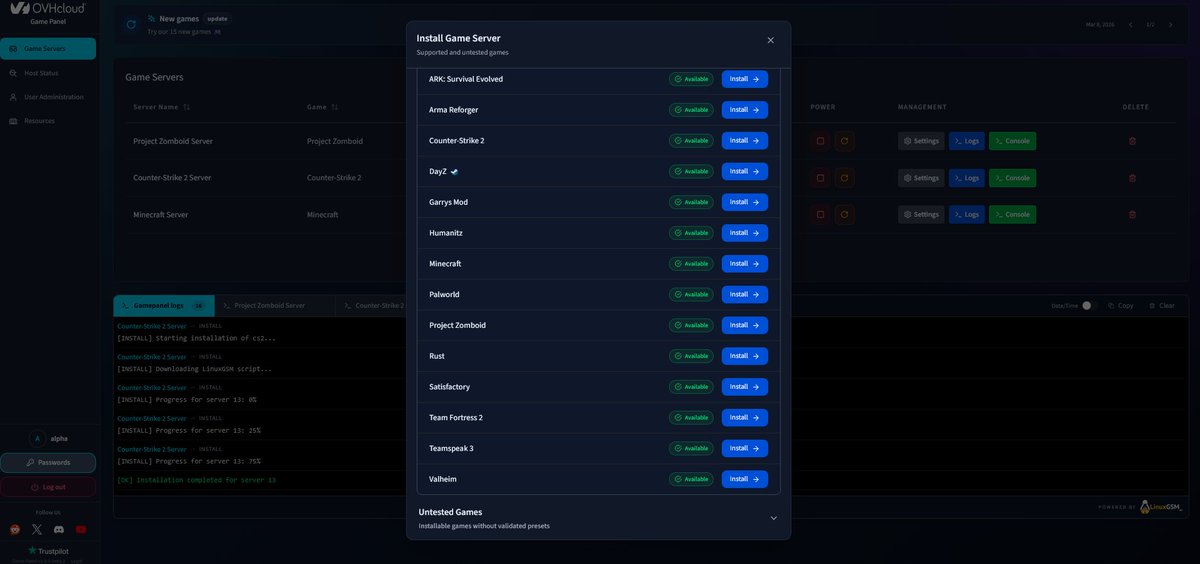This screenshot has height=564, width=1200.
Task: Open Settings for Minecraft Server
Action: click(921, 214)
